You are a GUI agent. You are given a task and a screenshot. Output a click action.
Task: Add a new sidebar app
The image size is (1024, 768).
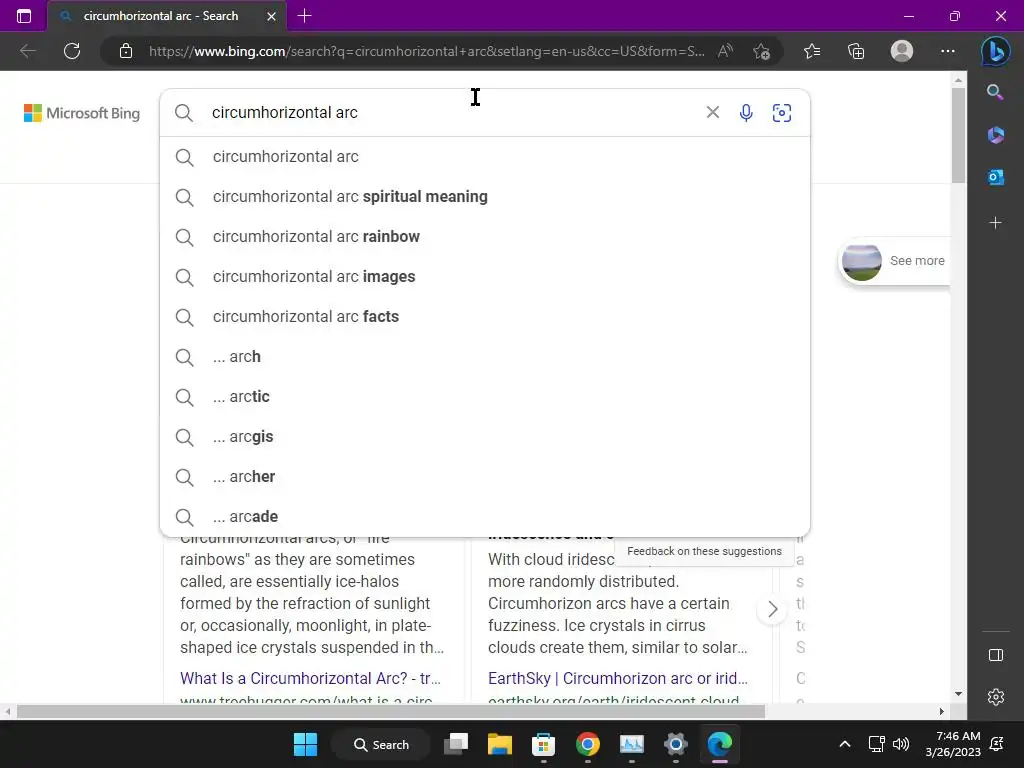click(x=995, y=223)
